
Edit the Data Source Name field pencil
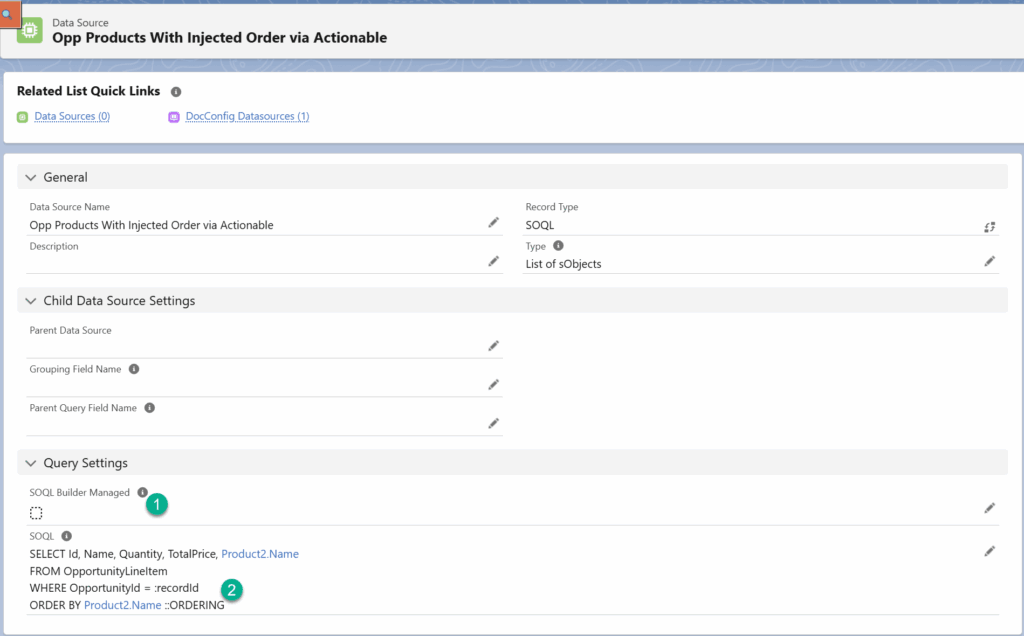[493, 222]
